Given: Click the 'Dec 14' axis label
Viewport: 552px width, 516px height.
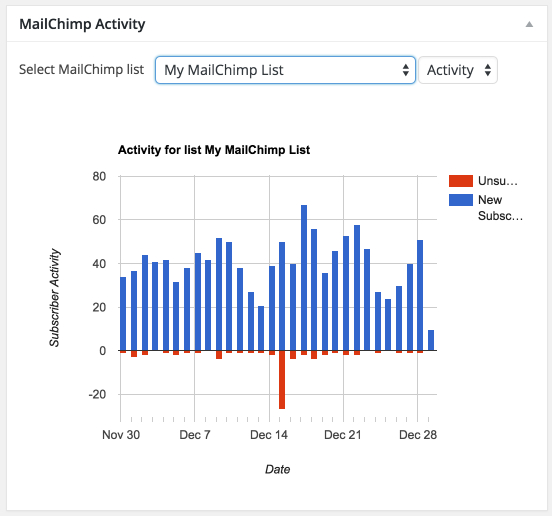Looking at the screenshot, I should (x=269, y=435).
